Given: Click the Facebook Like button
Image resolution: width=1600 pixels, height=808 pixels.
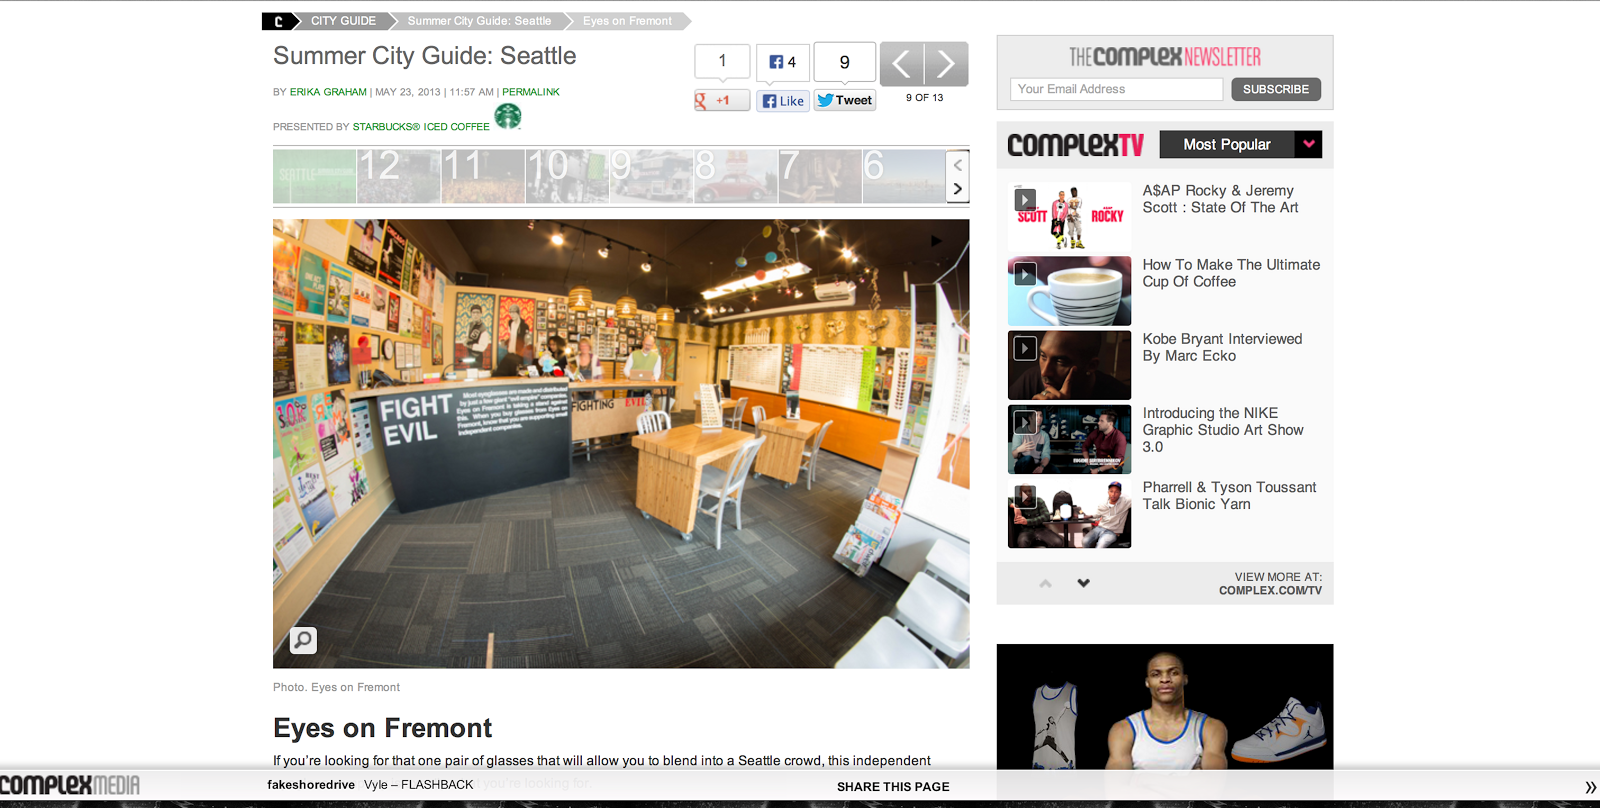Looking at the screenshot, I should pyautogui.click(x=783, y=101).
